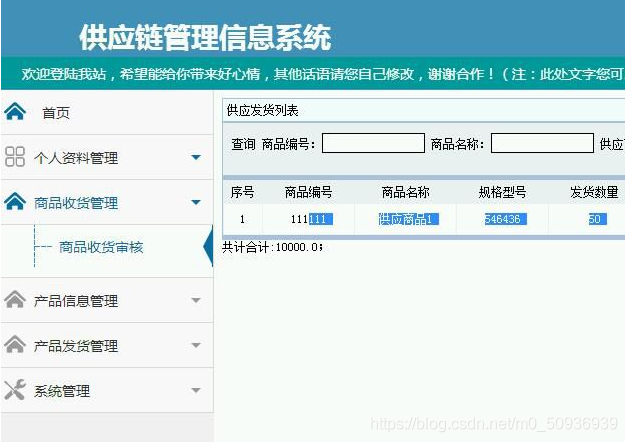Click the home icon beside 首页
Viewport: 627px width, 442px height.
click(x=15, y=112)
